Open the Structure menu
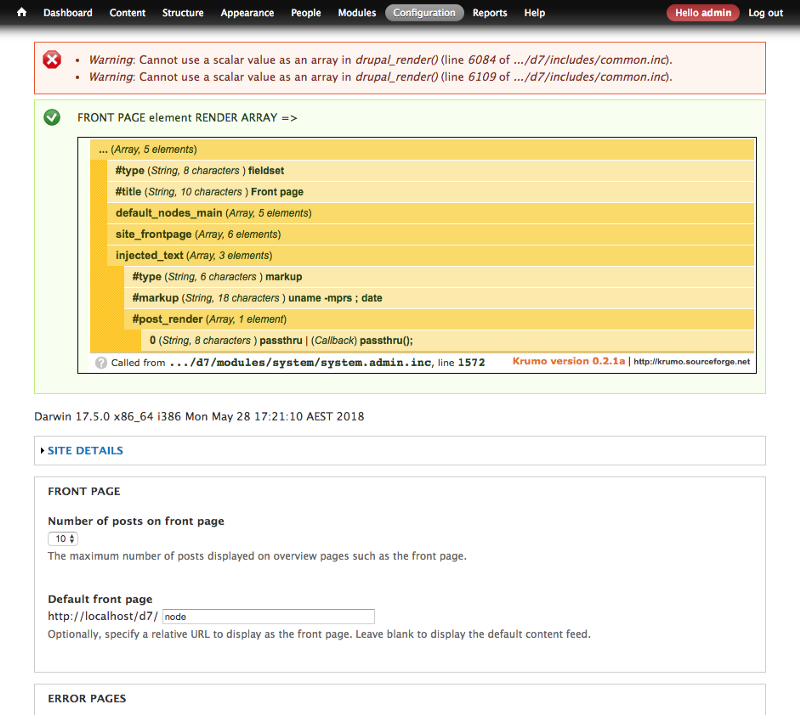800x715 pixels. (x=183, y=13)
